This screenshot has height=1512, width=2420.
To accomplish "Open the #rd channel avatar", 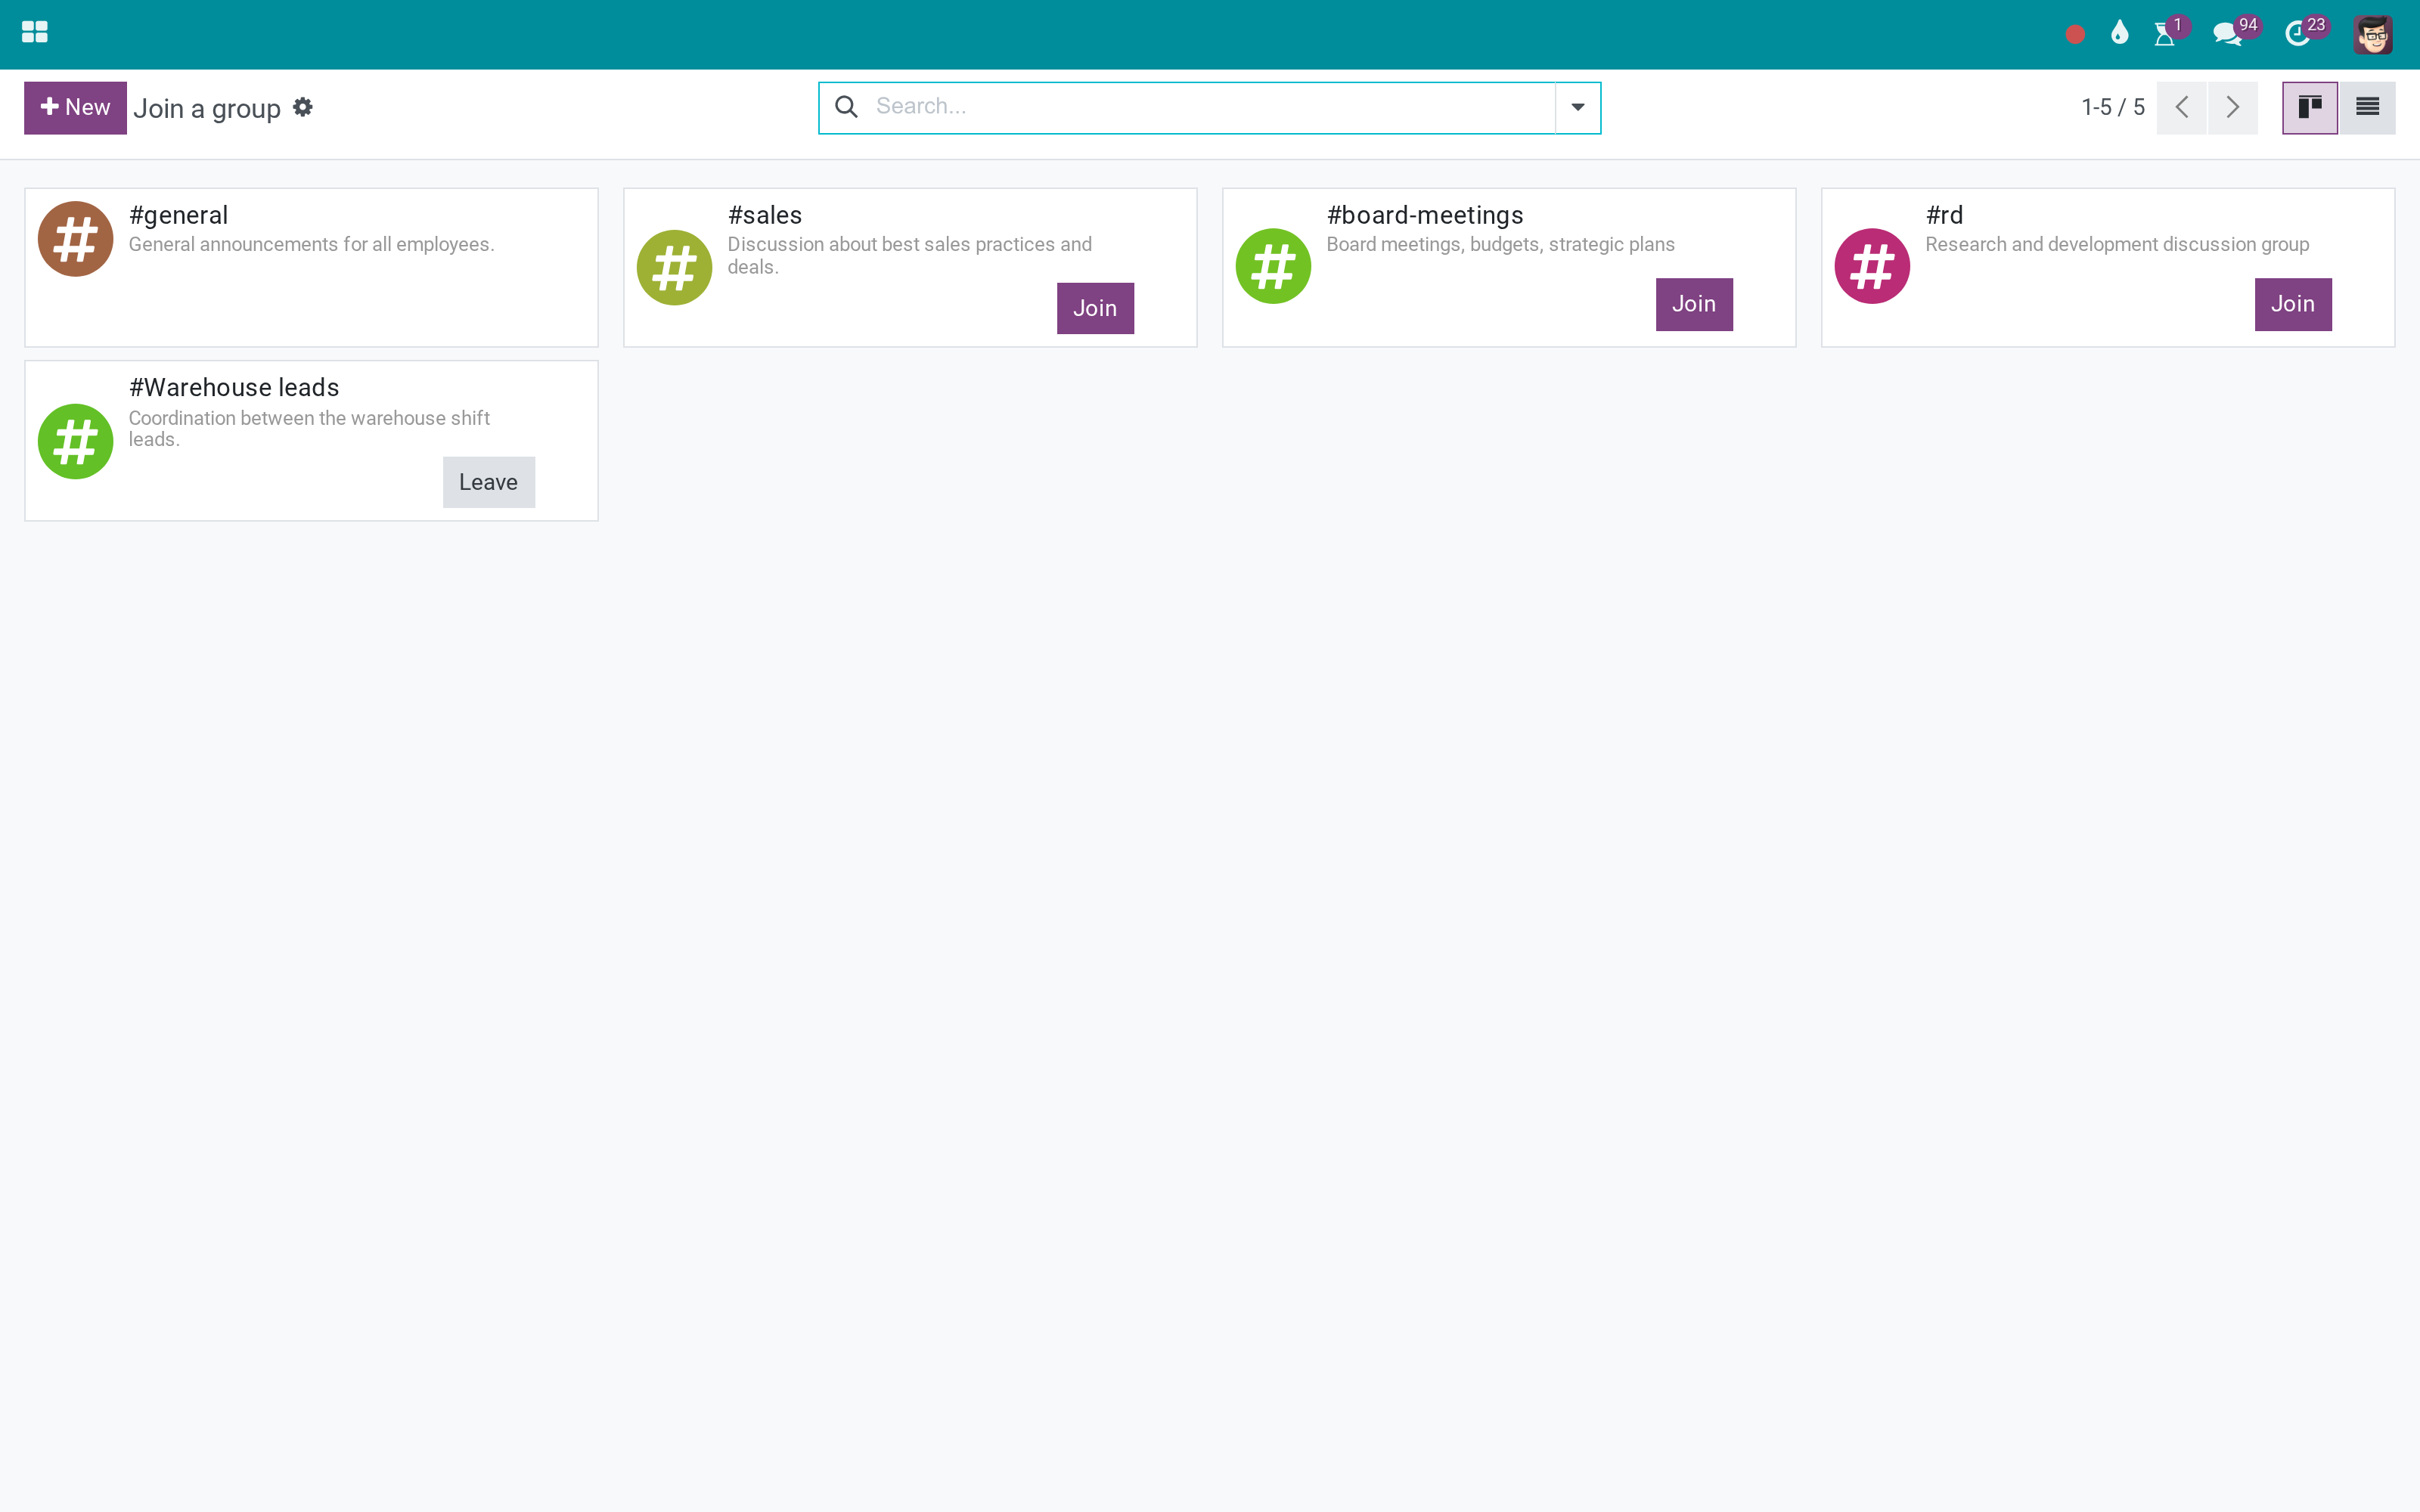I will (1872, 266).
